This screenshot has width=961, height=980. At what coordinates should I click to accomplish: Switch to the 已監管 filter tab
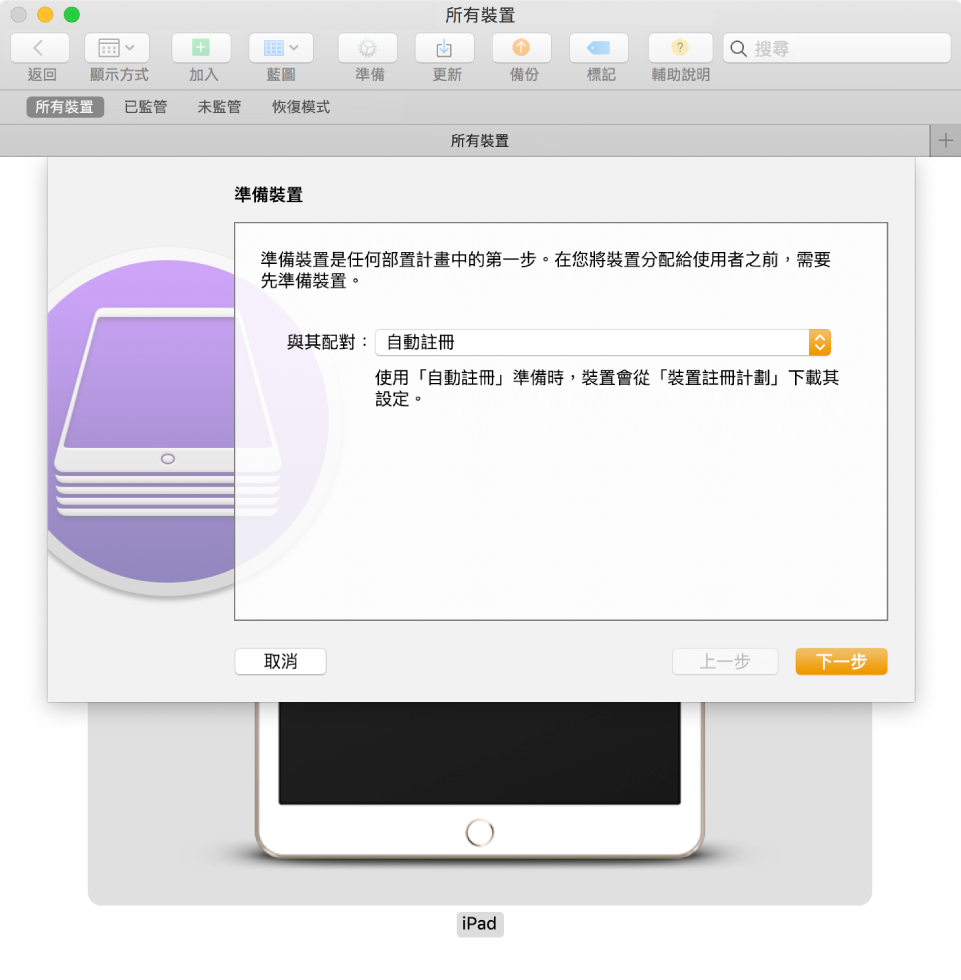(146, 107)
